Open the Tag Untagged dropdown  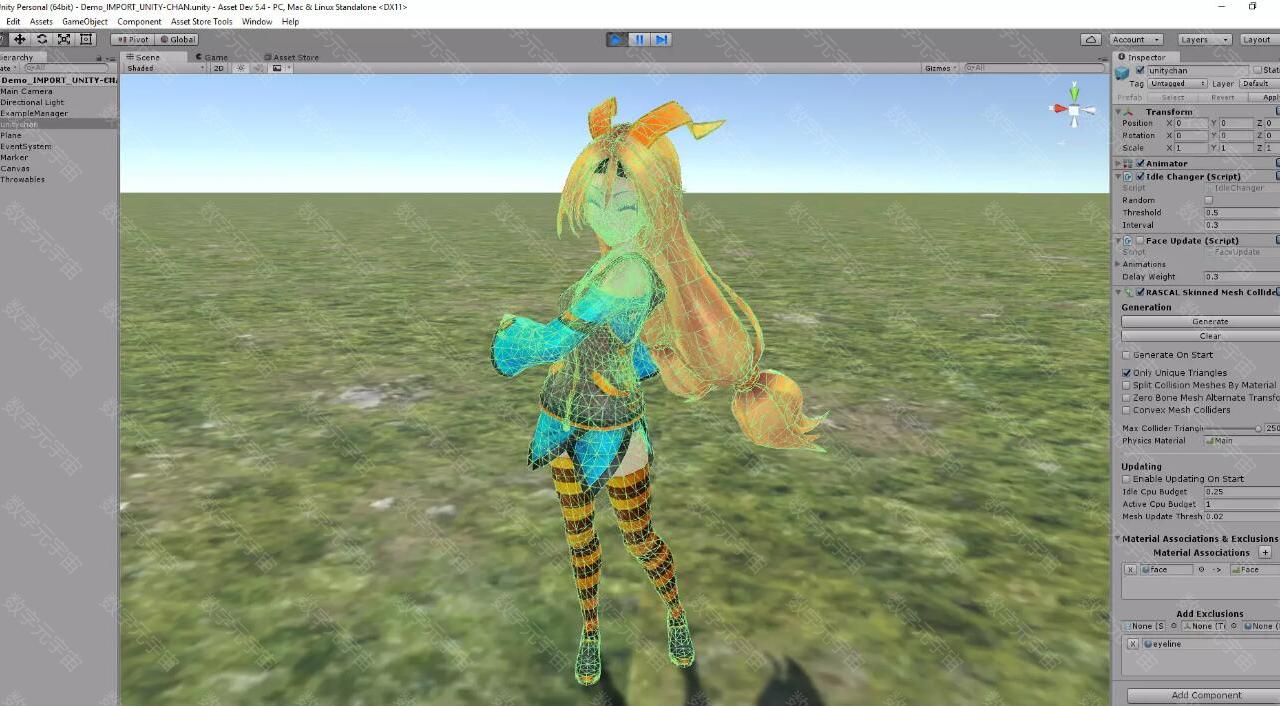[x=1178, y=84]
